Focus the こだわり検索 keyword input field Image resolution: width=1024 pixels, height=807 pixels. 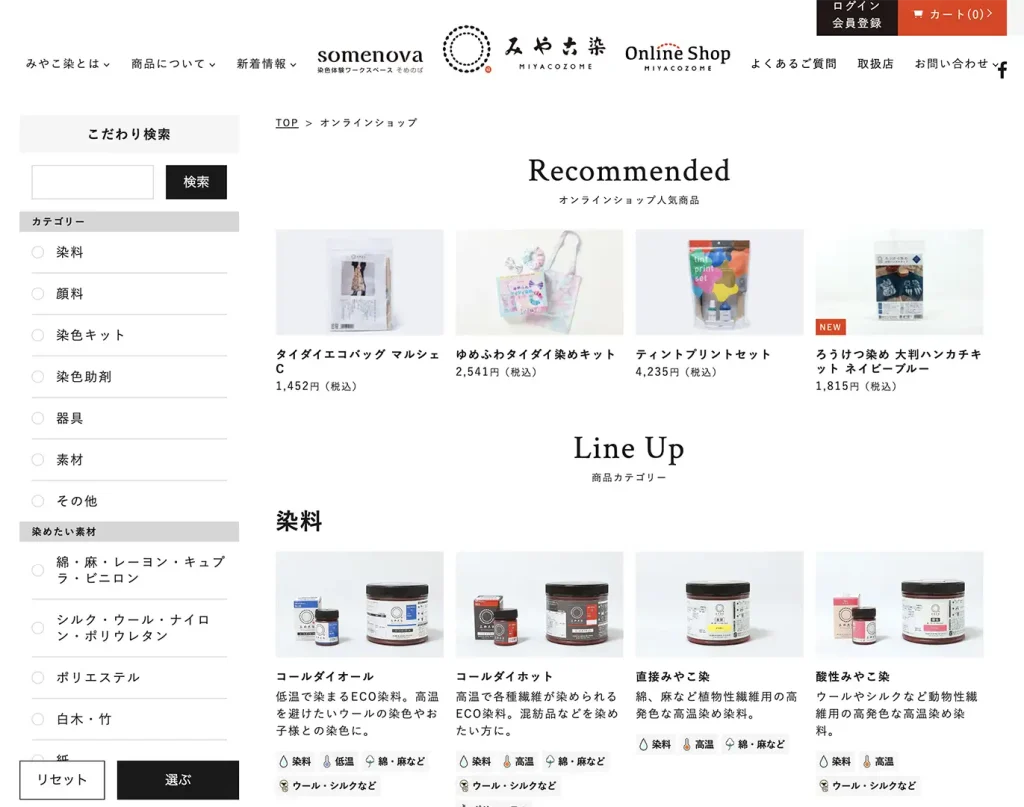pyautogui.click(x=93, y=182)
